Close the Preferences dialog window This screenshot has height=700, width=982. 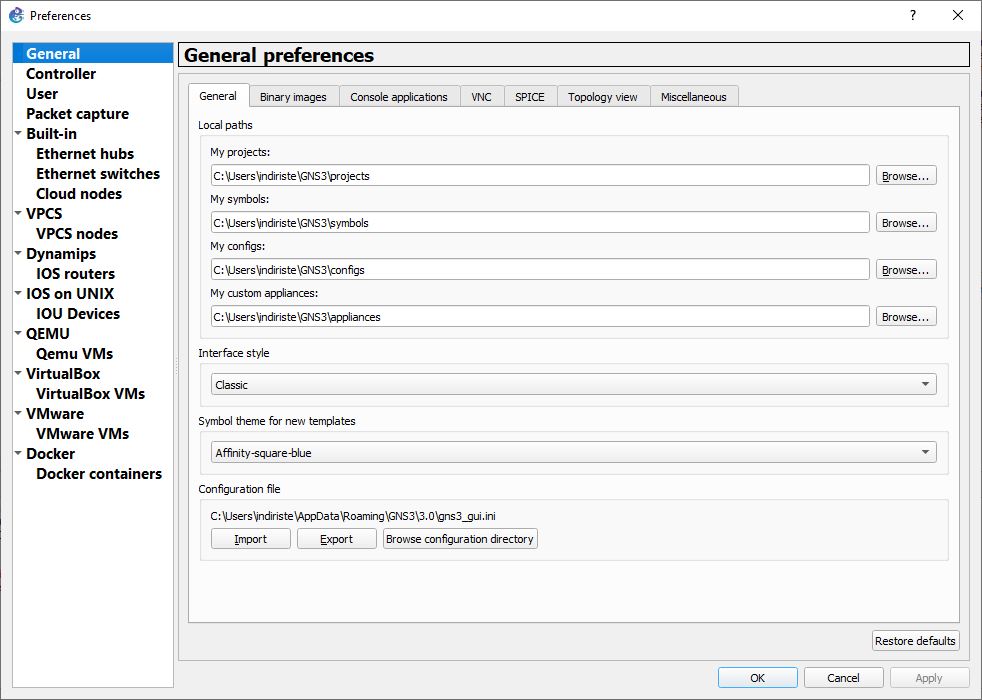958,15
